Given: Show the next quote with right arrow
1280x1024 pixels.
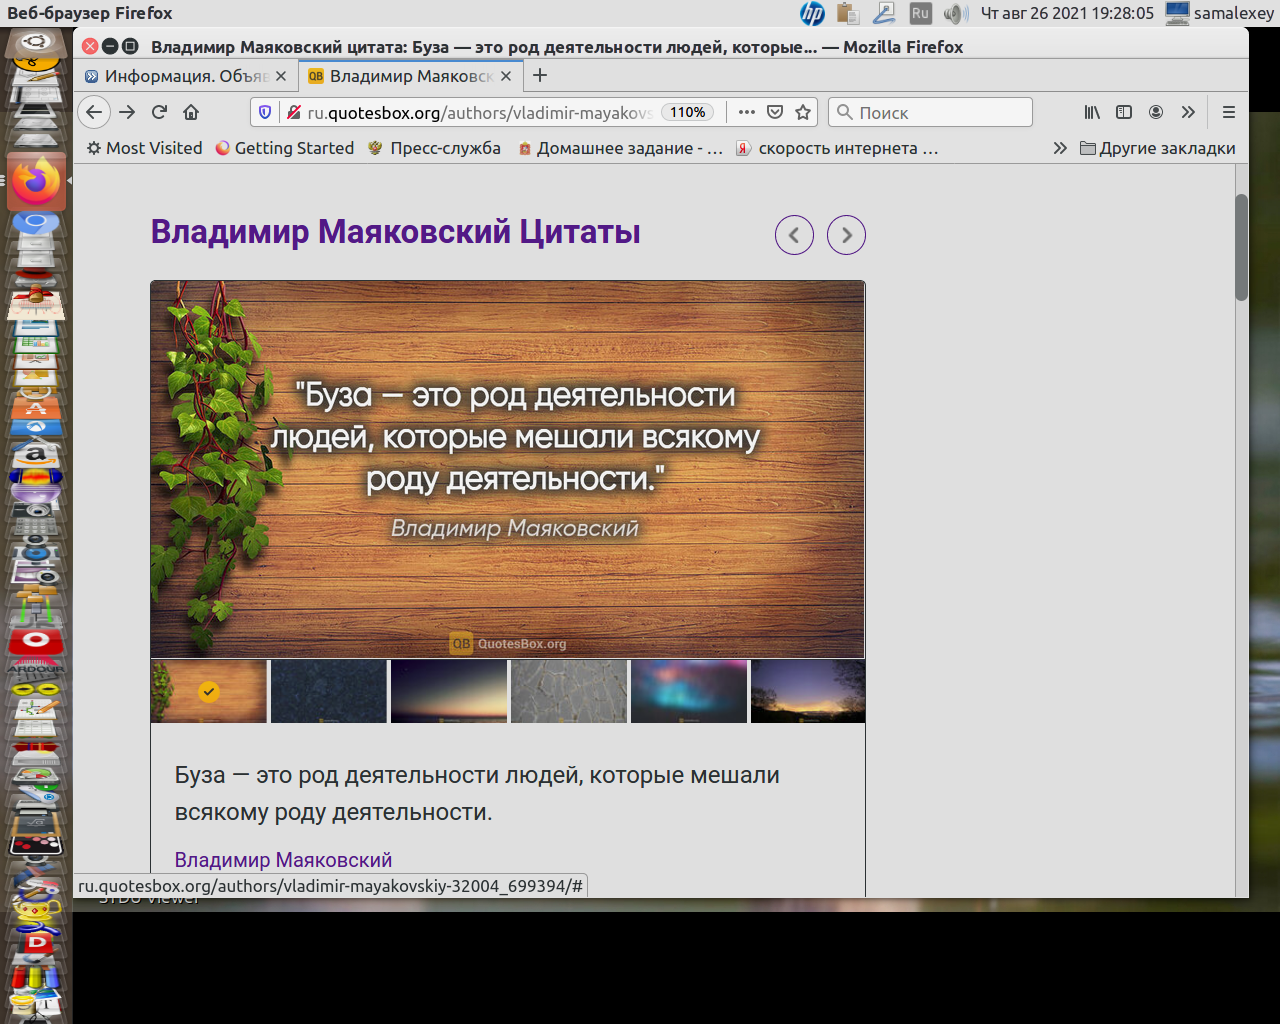Looking at the screenshot, I should click(846, 235).
